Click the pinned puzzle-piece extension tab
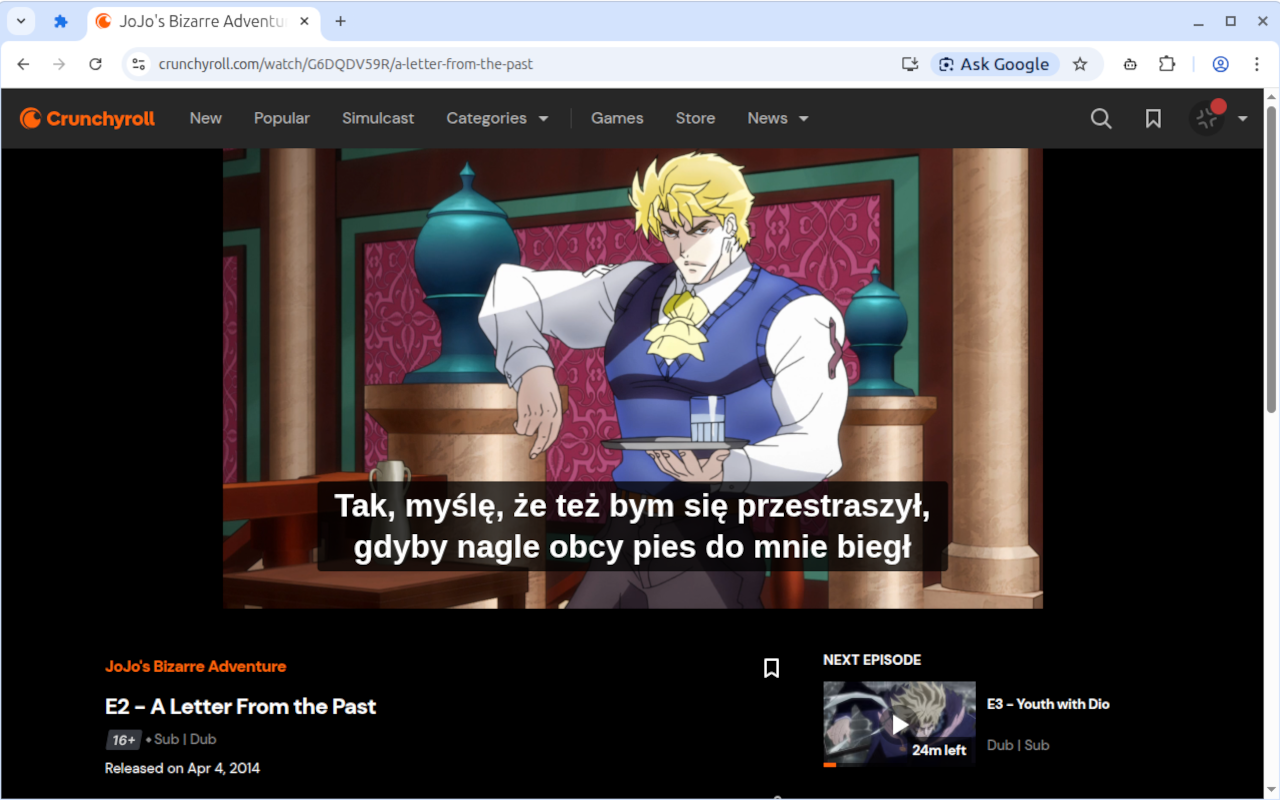The width and height of the screenshot is (1280, 800). pyautogui.click(x=60, y=21)
